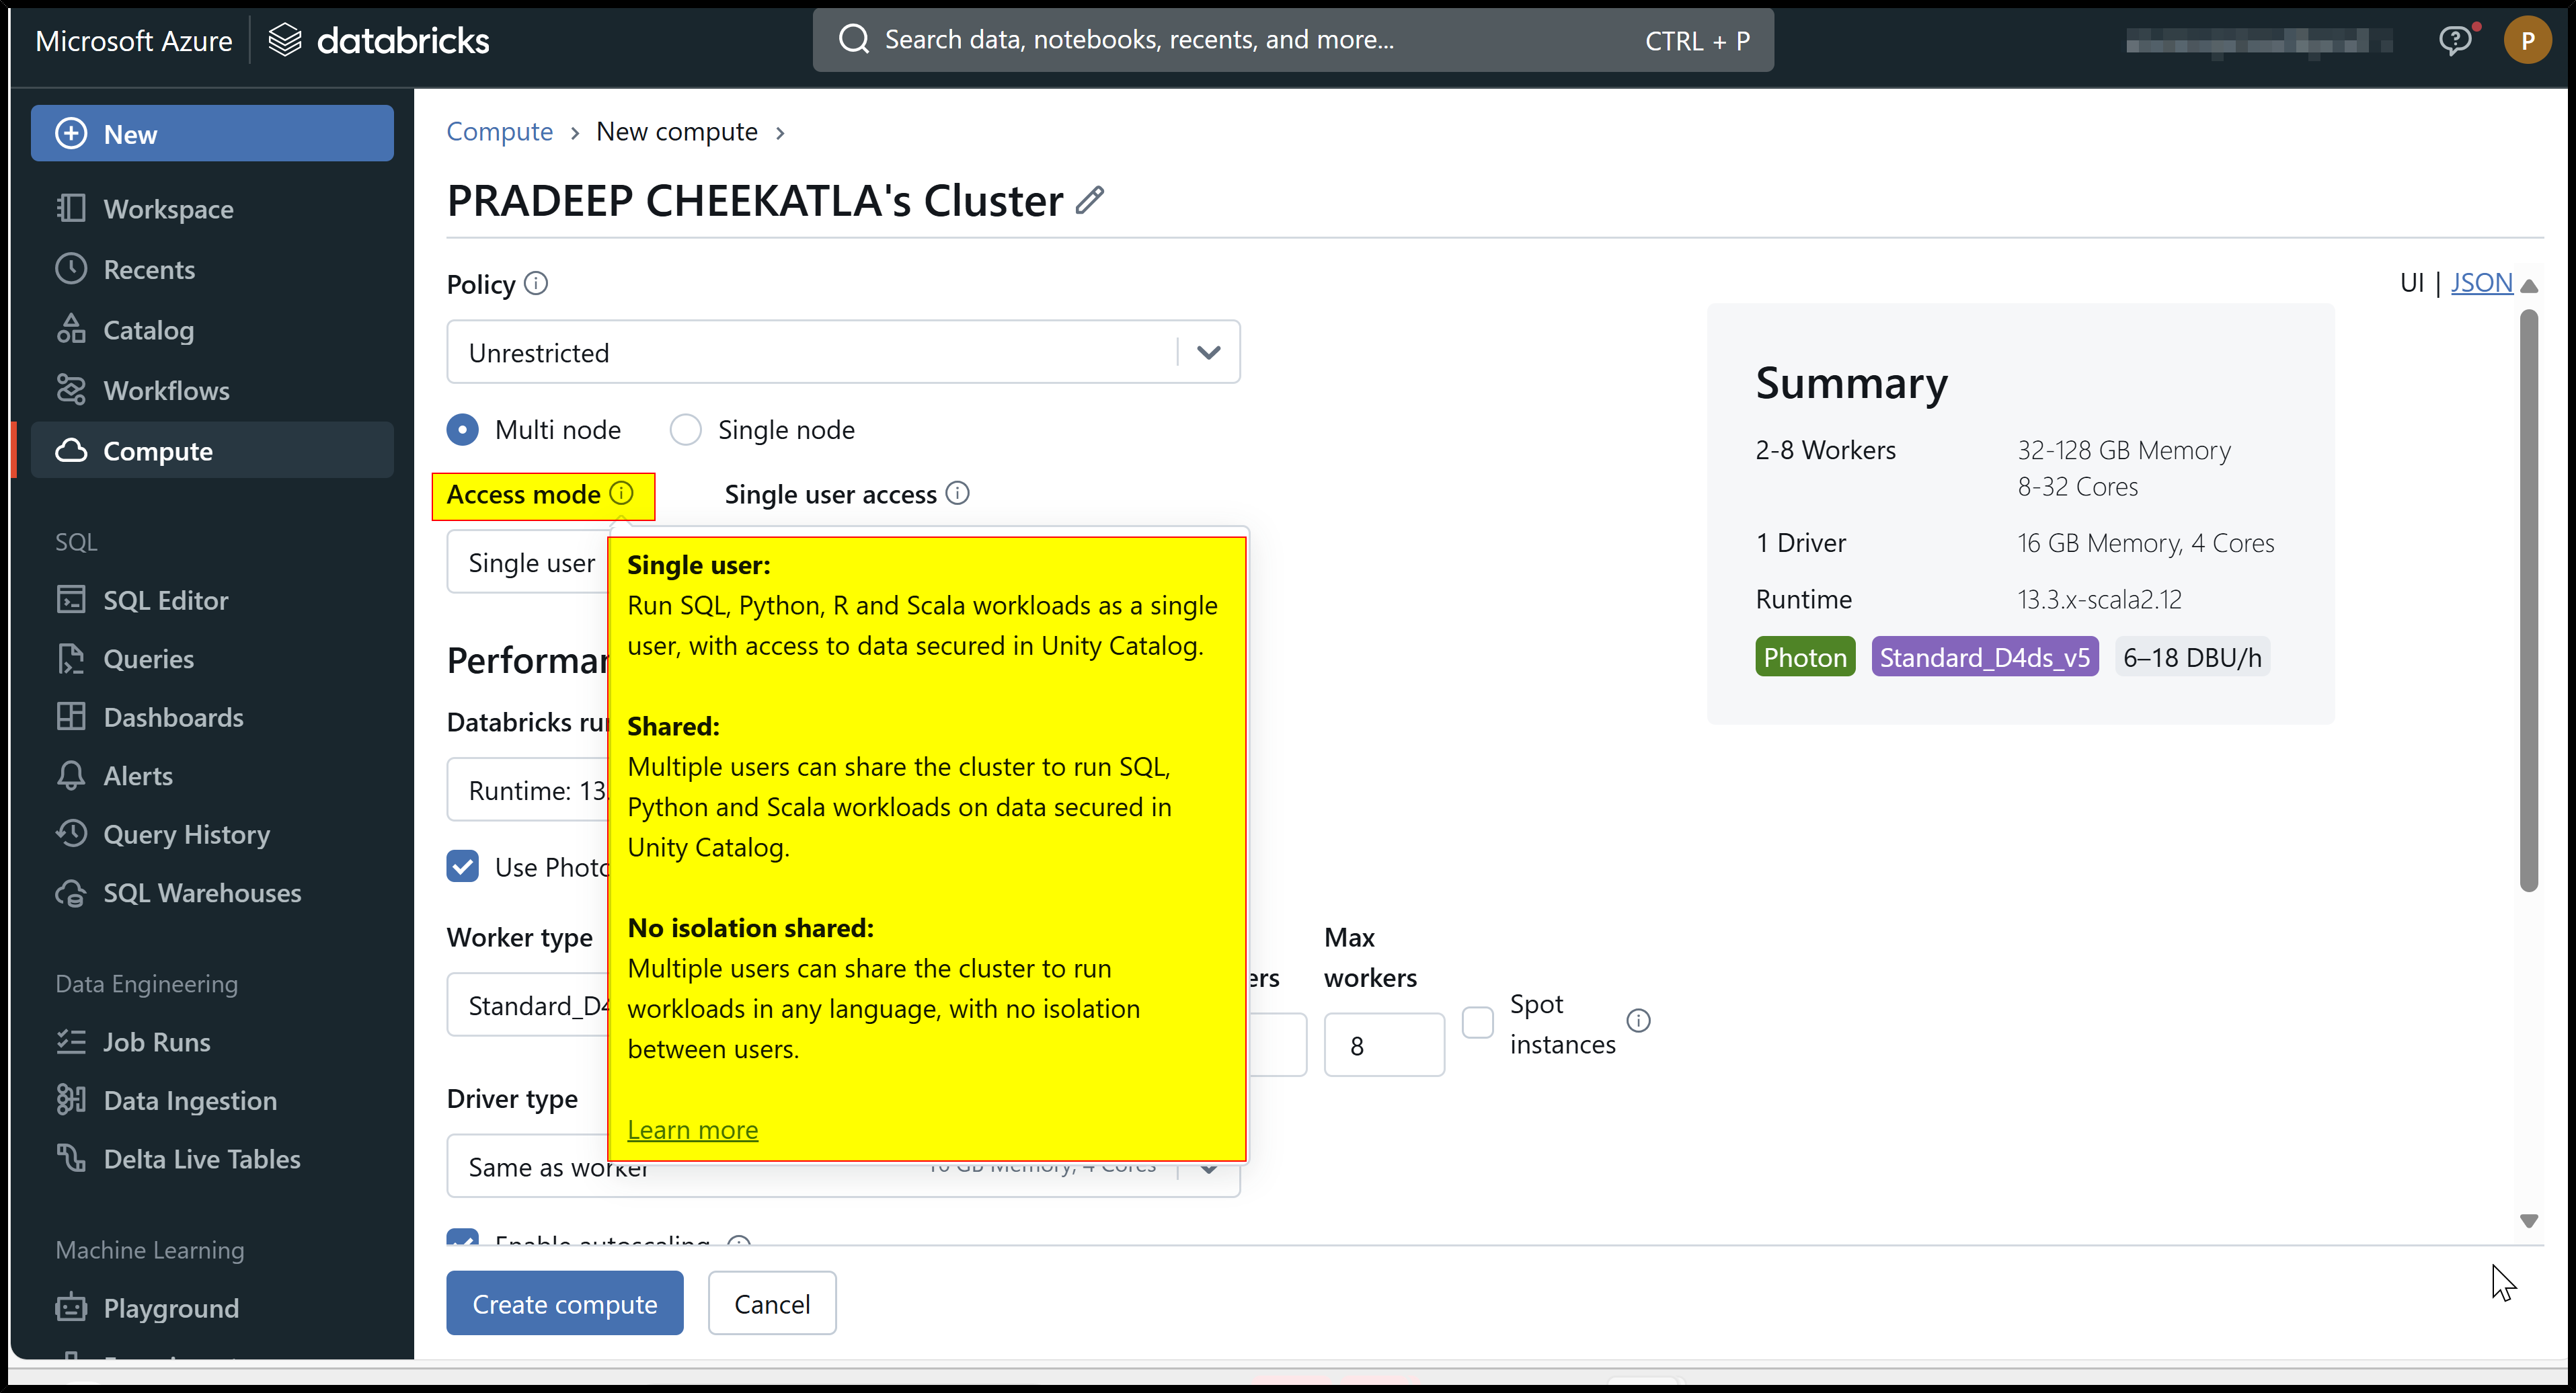Click the Job Runs icon
Viewport: 2576px width, 1393px height.
point(71,1041)
